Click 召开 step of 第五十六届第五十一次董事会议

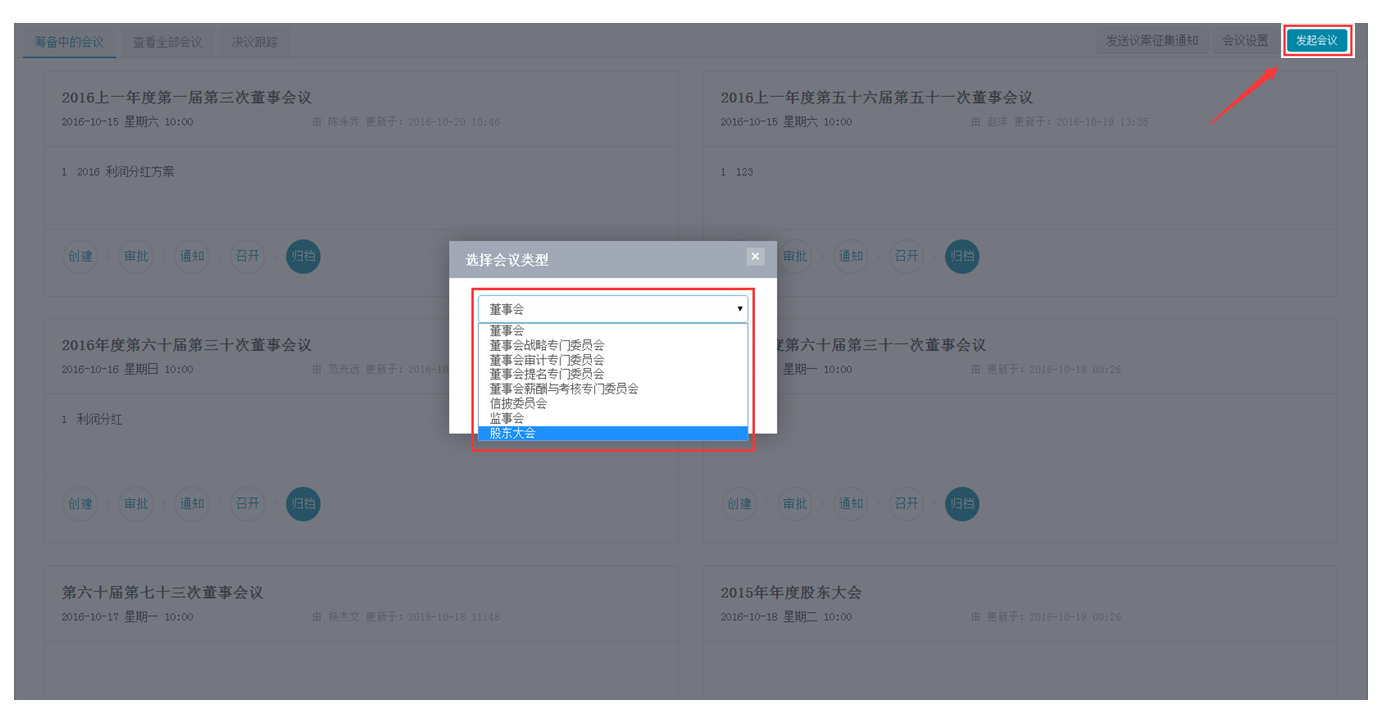[907, 256]
